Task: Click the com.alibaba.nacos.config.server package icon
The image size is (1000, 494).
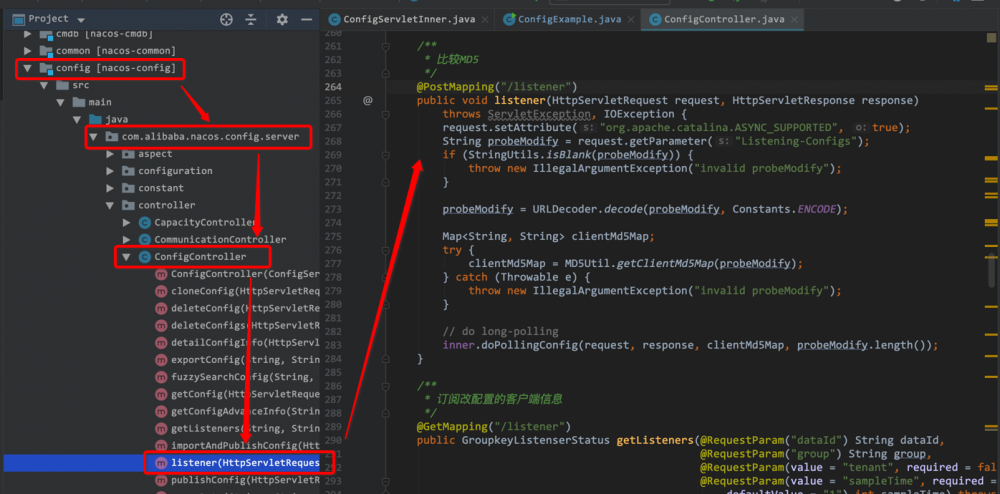Action: pos(112,136)
